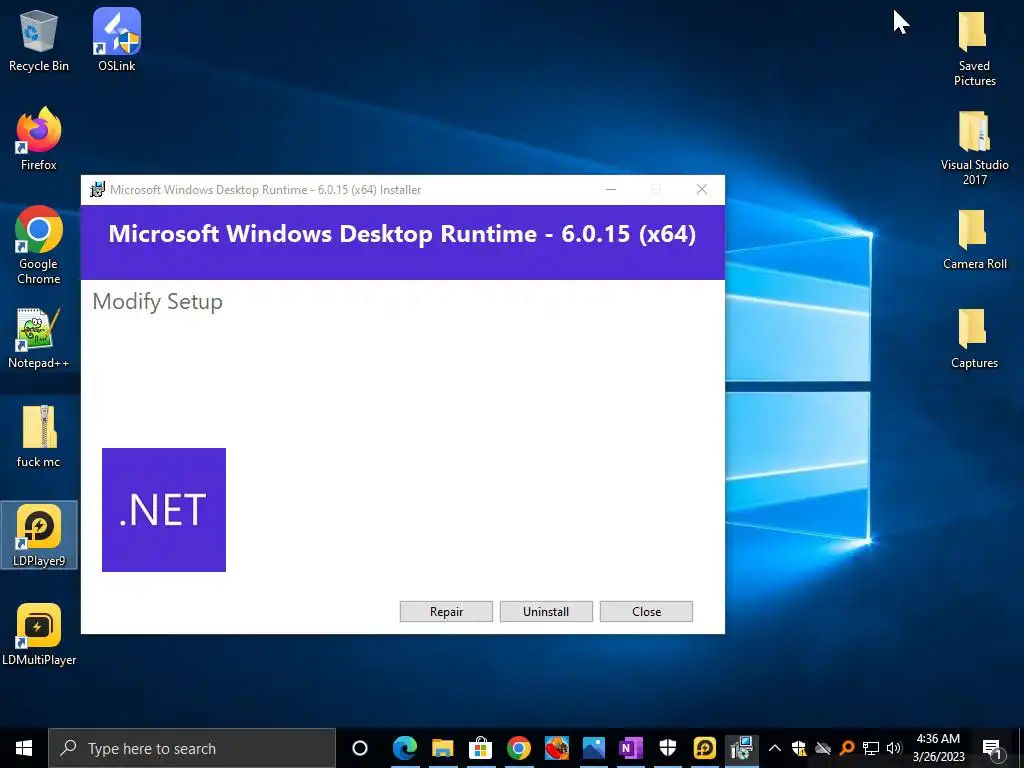Click the orange magnifier tray icon
This screenshot has height=768, width=1024.
[x=847, y=748]
